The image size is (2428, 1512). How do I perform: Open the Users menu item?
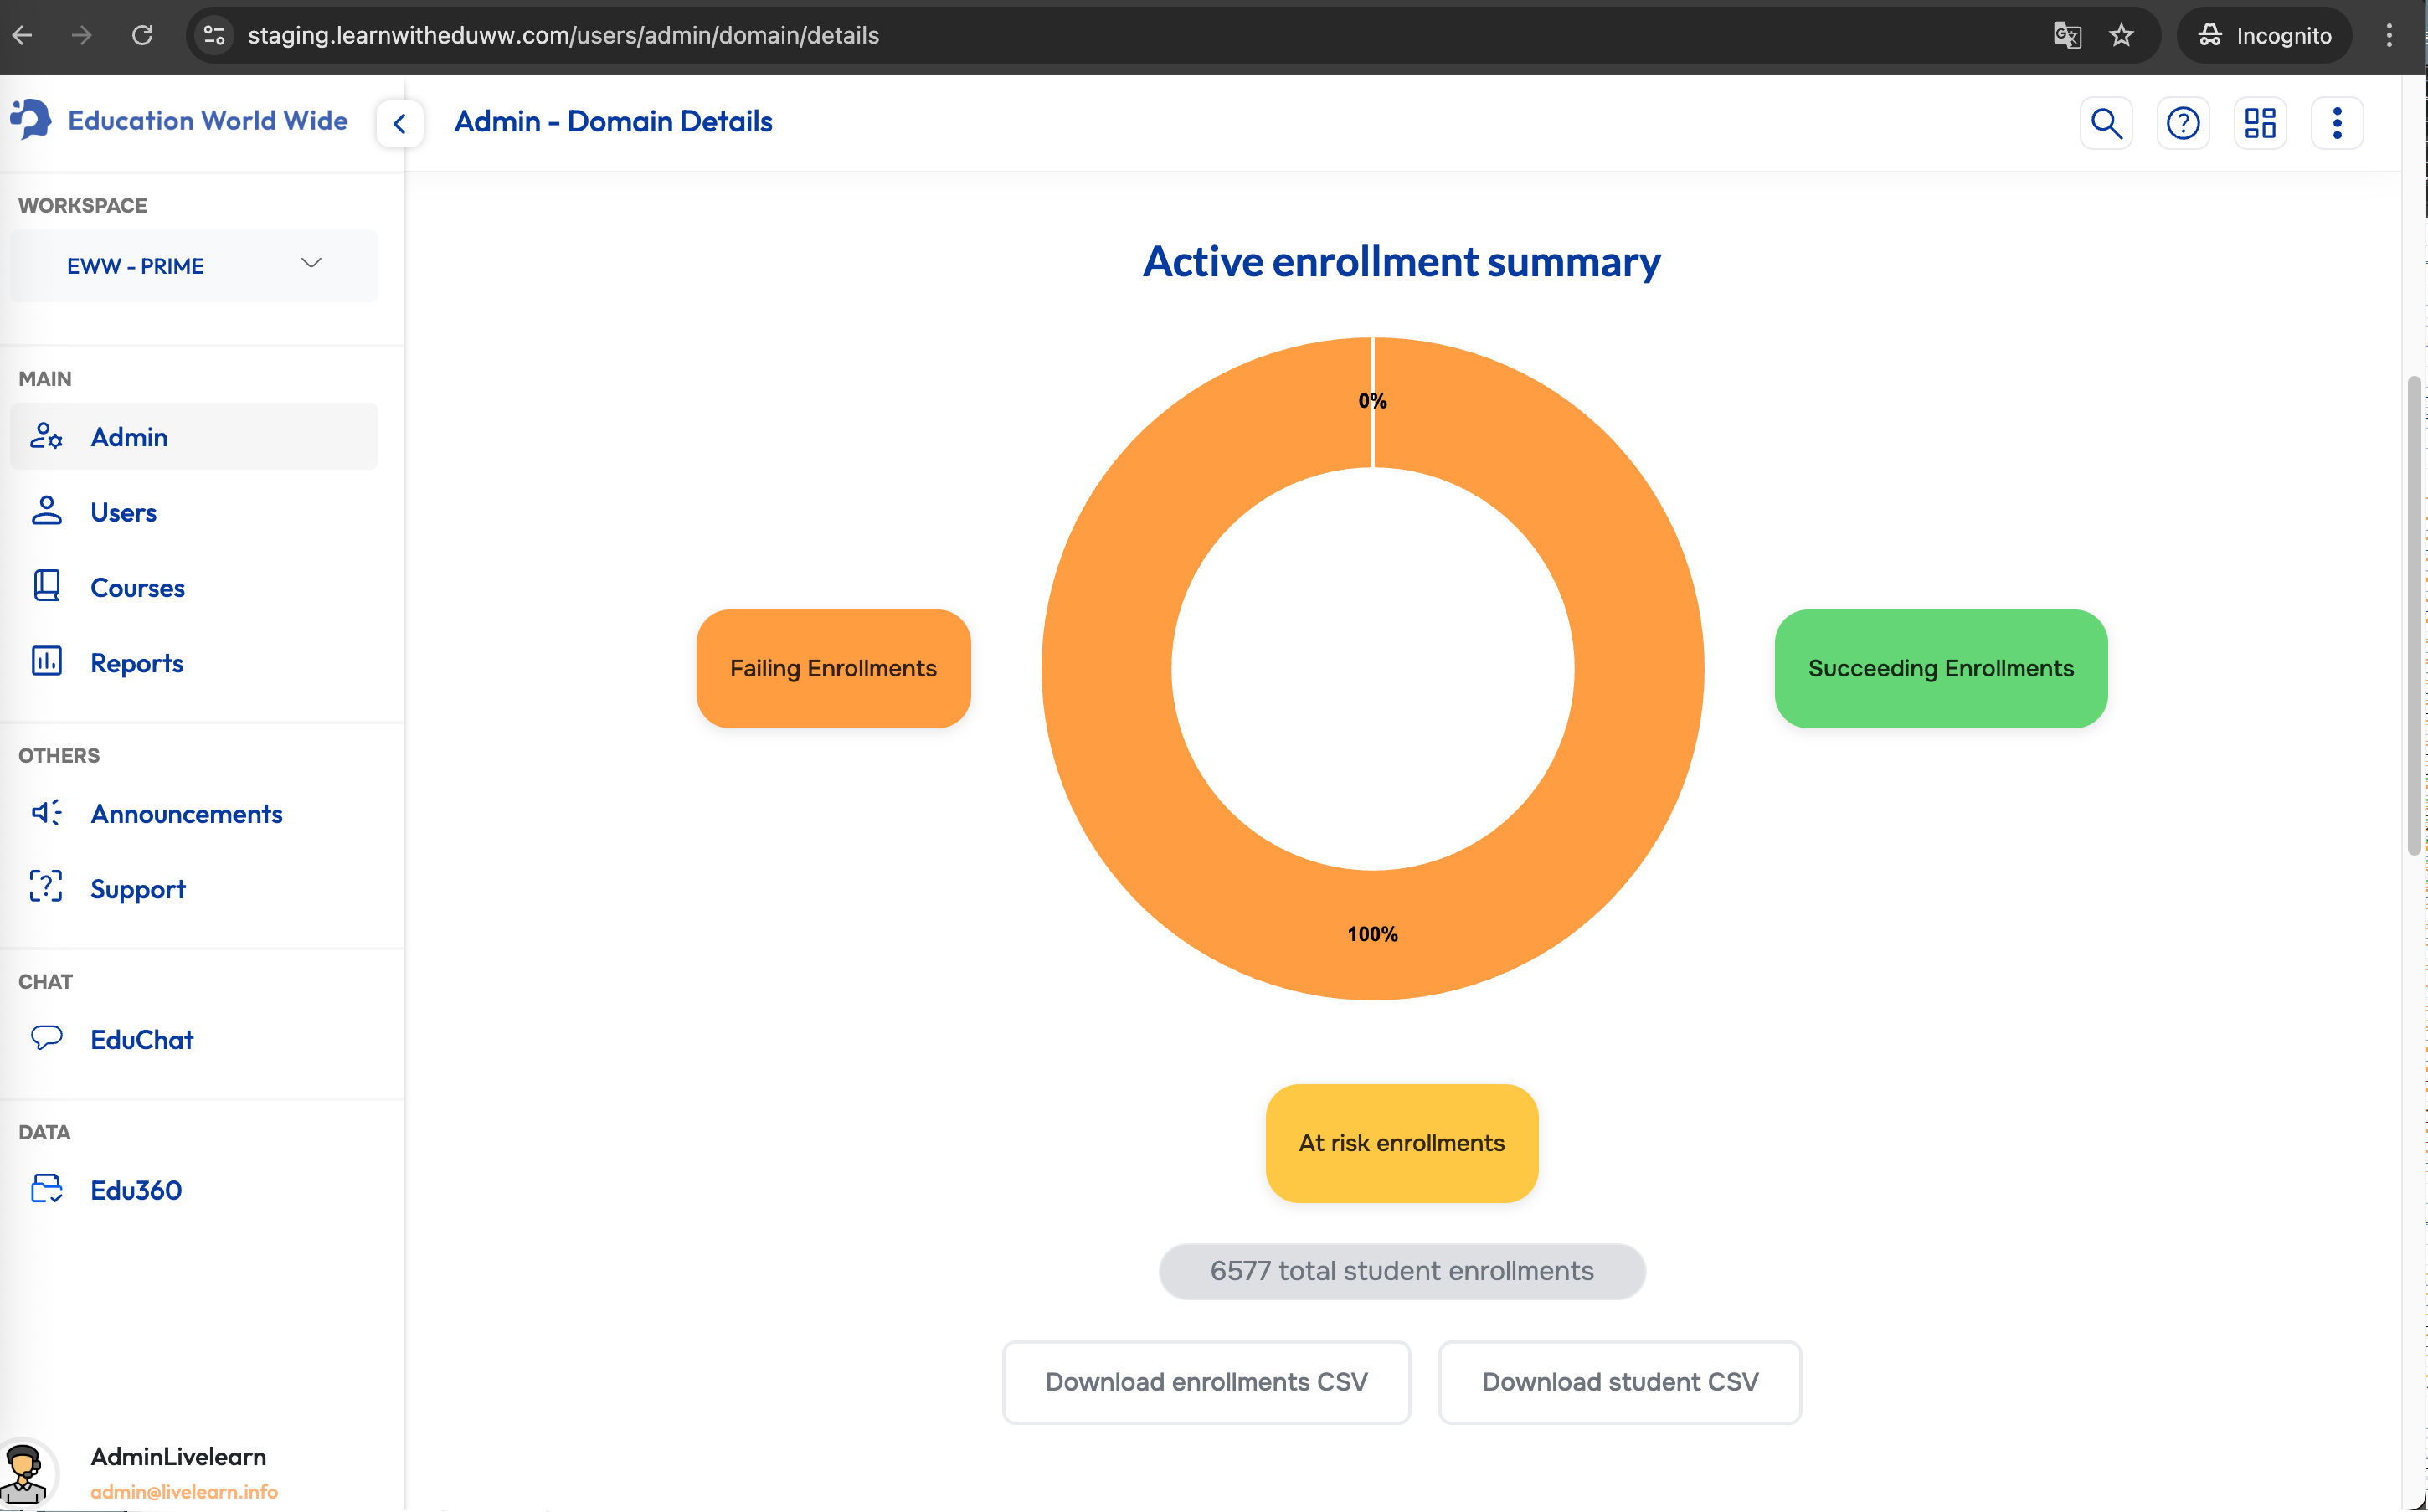123,512
